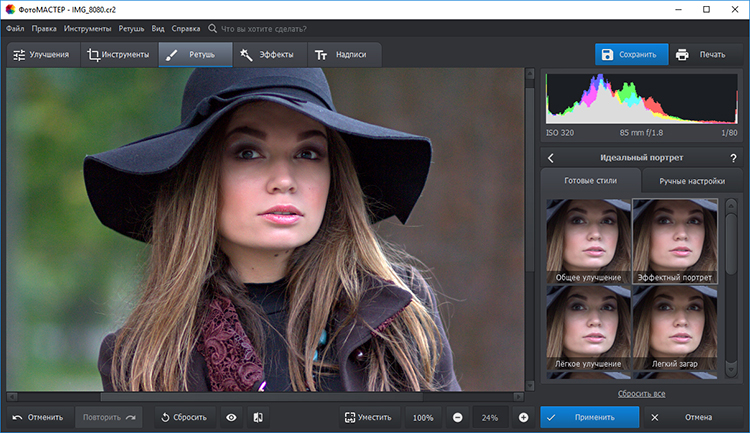Save the image with Сохранить button

click(631, 54)
